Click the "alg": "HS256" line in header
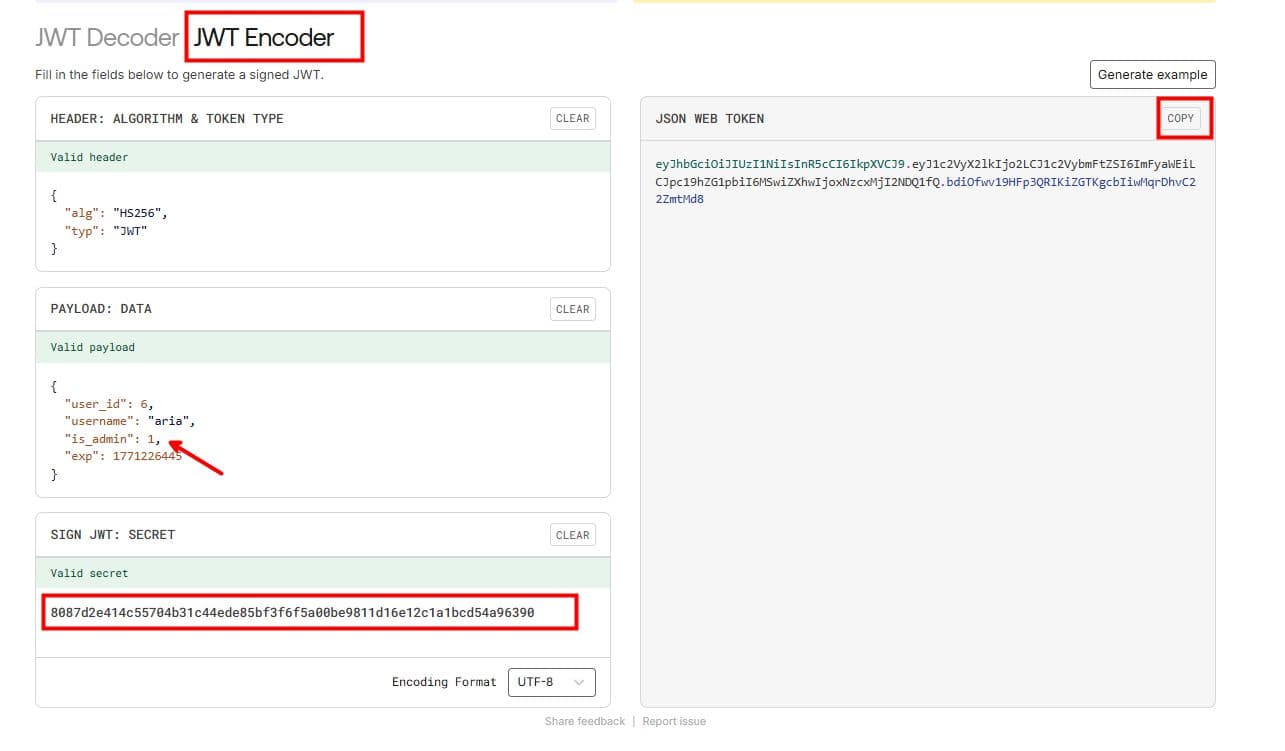1285x751 pixels. [x=116, y=213]
